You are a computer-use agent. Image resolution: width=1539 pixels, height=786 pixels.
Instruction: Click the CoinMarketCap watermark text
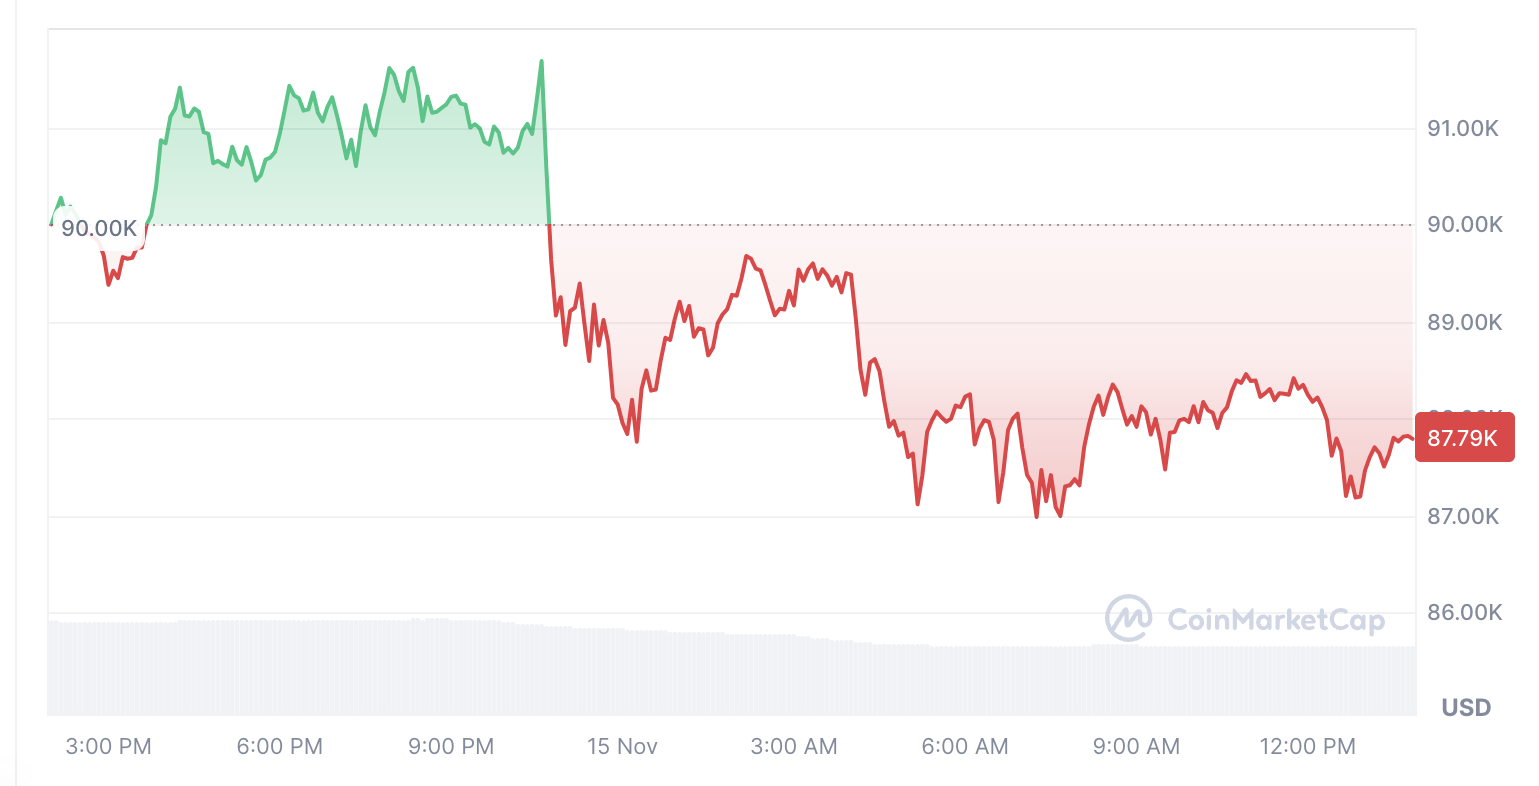pos(1276,620)
